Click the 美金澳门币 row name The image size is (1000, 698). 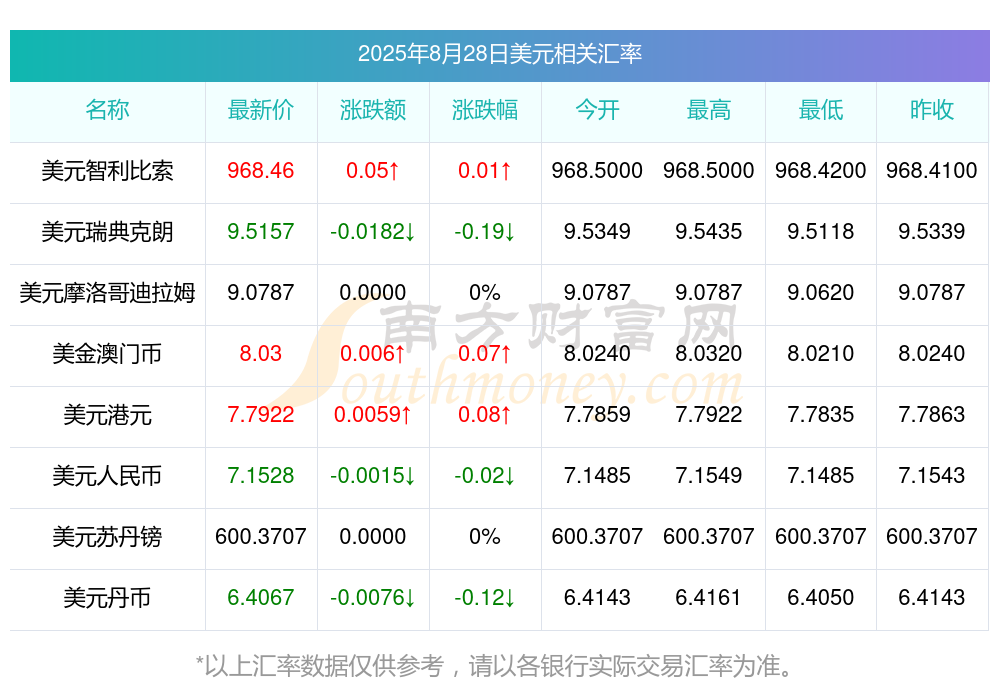coord(107,353)
